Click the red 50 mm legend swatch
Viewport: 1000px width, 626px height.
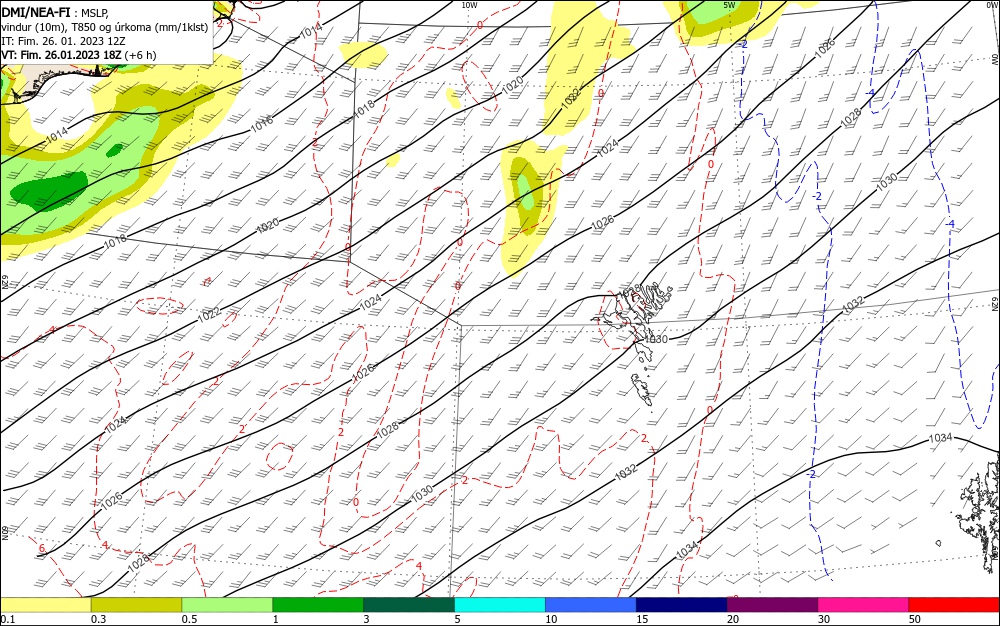pyautogui.click(x=954, y=605)
